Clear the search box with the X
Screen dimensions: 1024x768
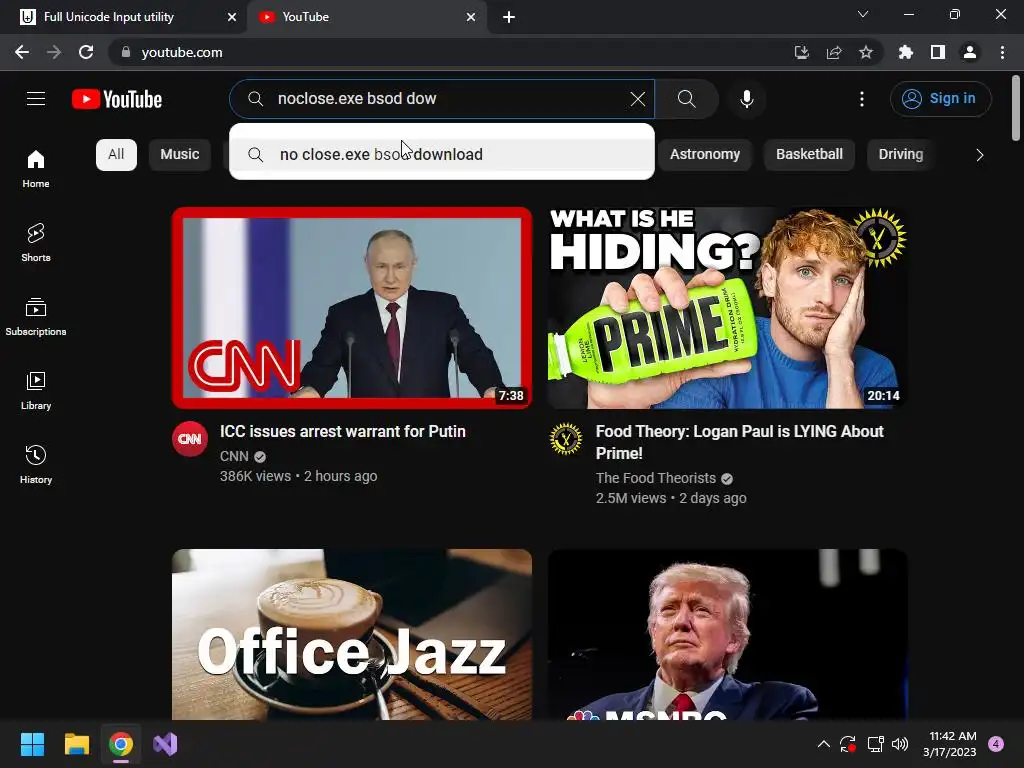tap(637, 99)
